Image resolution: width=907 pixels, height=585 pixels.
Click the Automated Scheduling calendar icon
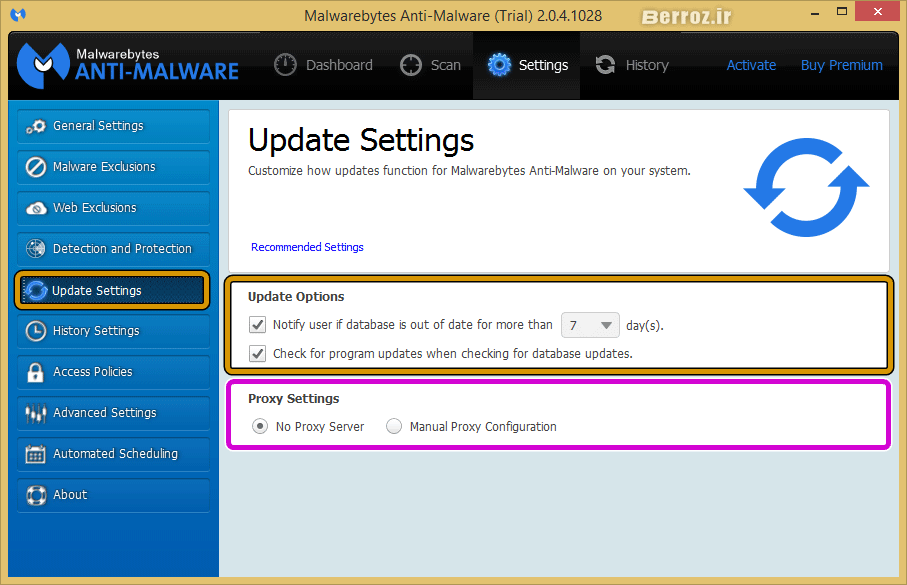point(35,454)
